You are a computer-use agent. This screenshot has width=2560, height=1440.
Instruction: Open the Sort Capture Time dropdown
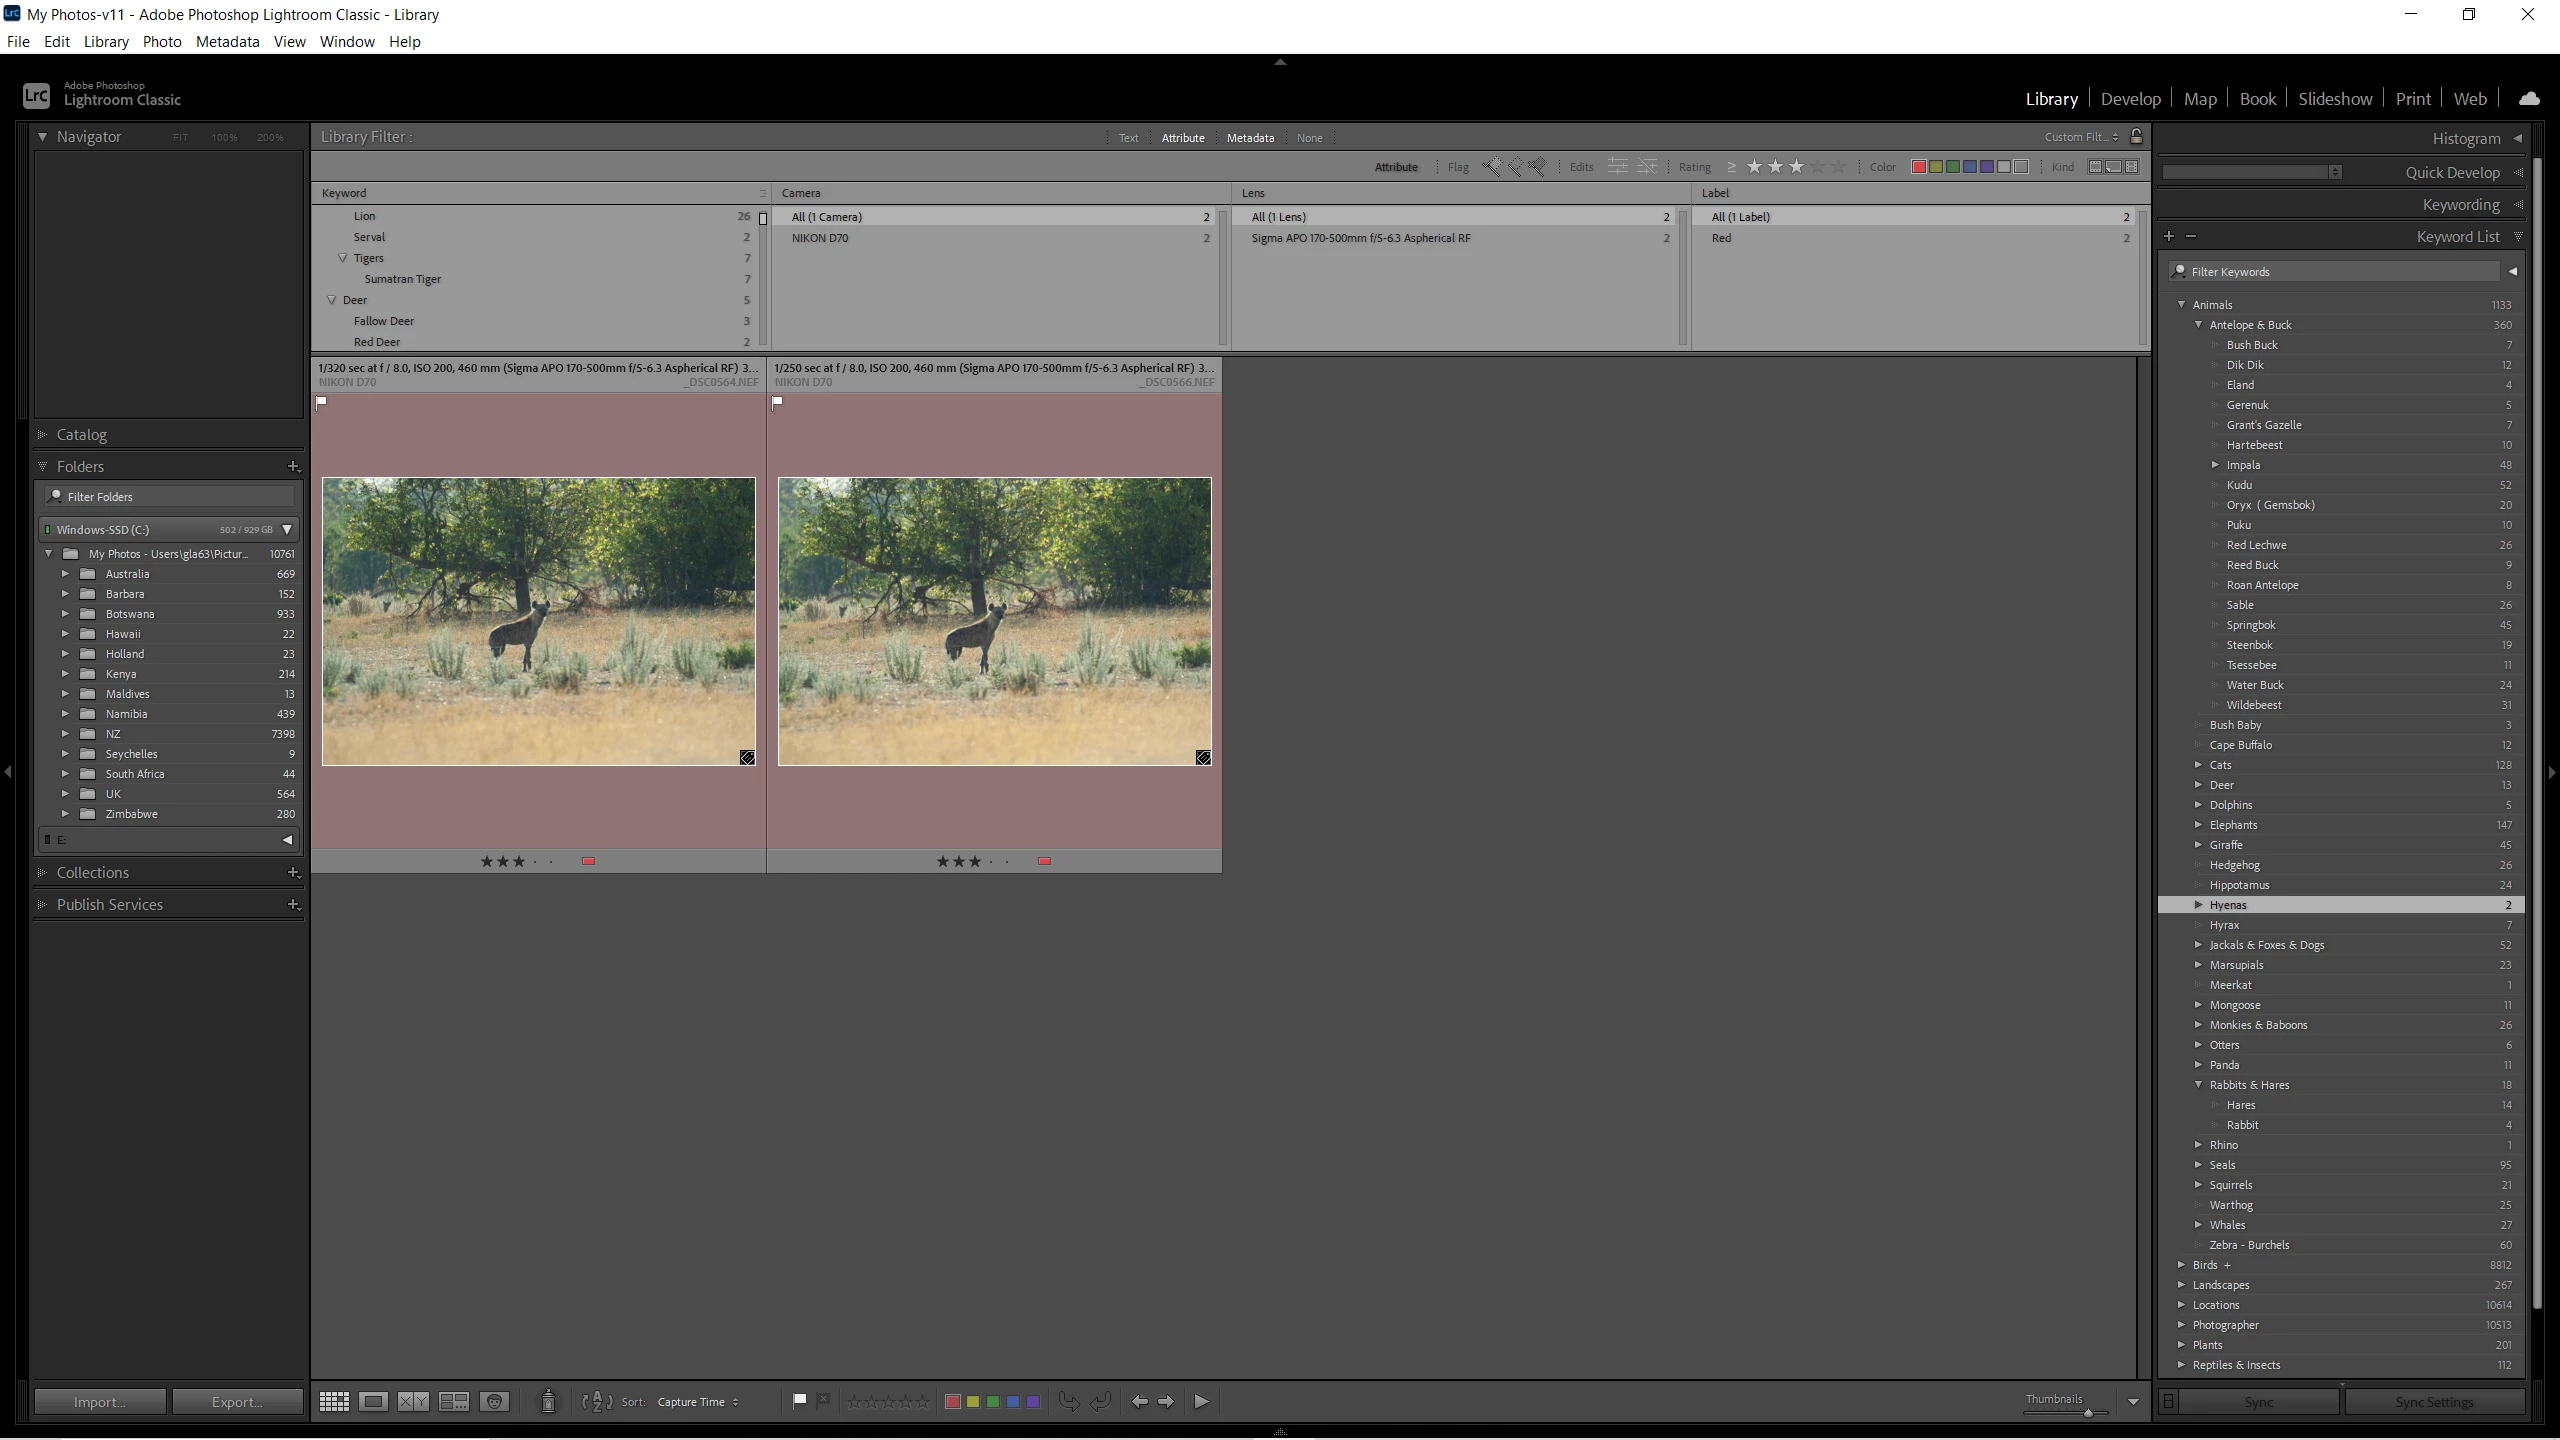click(697, 1401)
